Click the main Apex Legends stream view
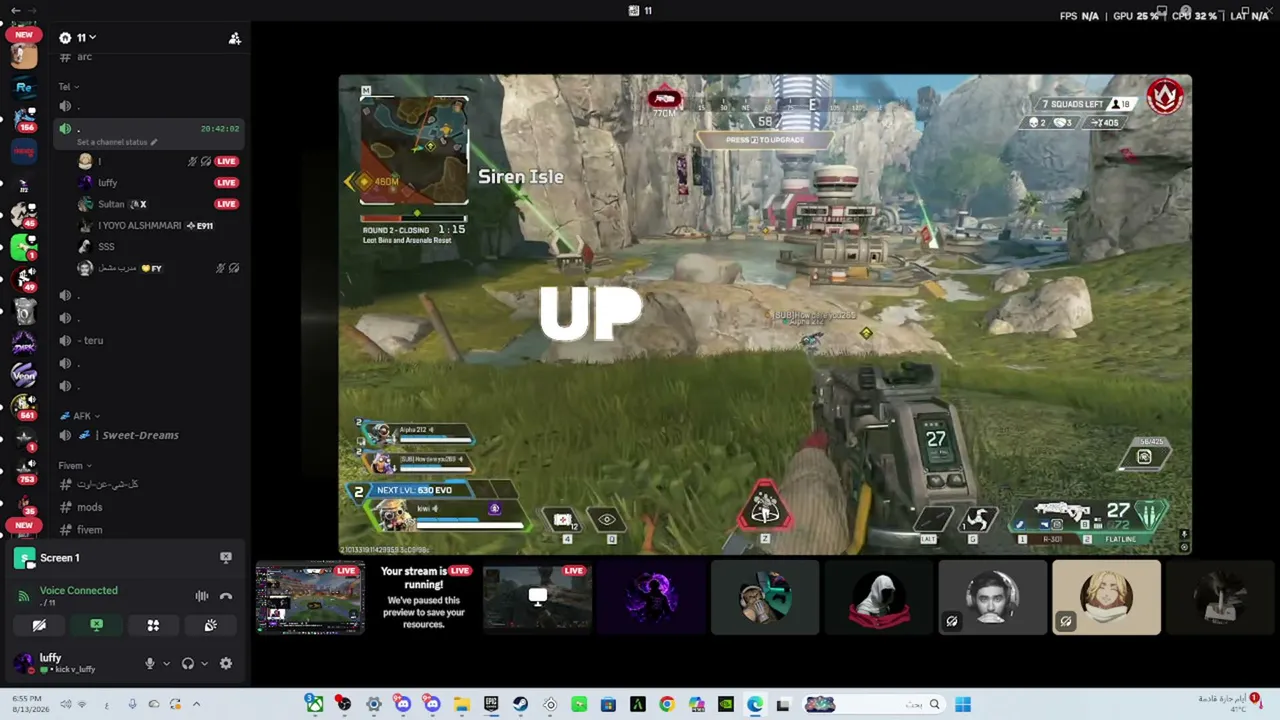 765,315
